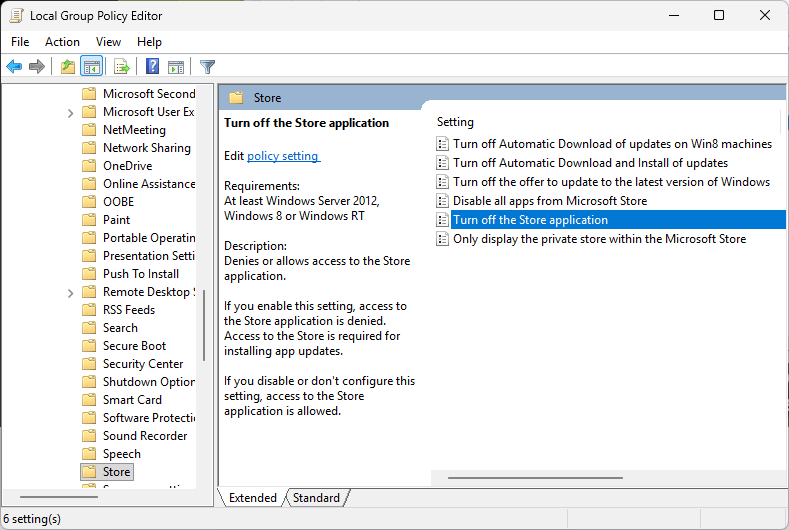Select the Sound Recorder tree folder
The image size is (789, 530).
pos(145,435)
